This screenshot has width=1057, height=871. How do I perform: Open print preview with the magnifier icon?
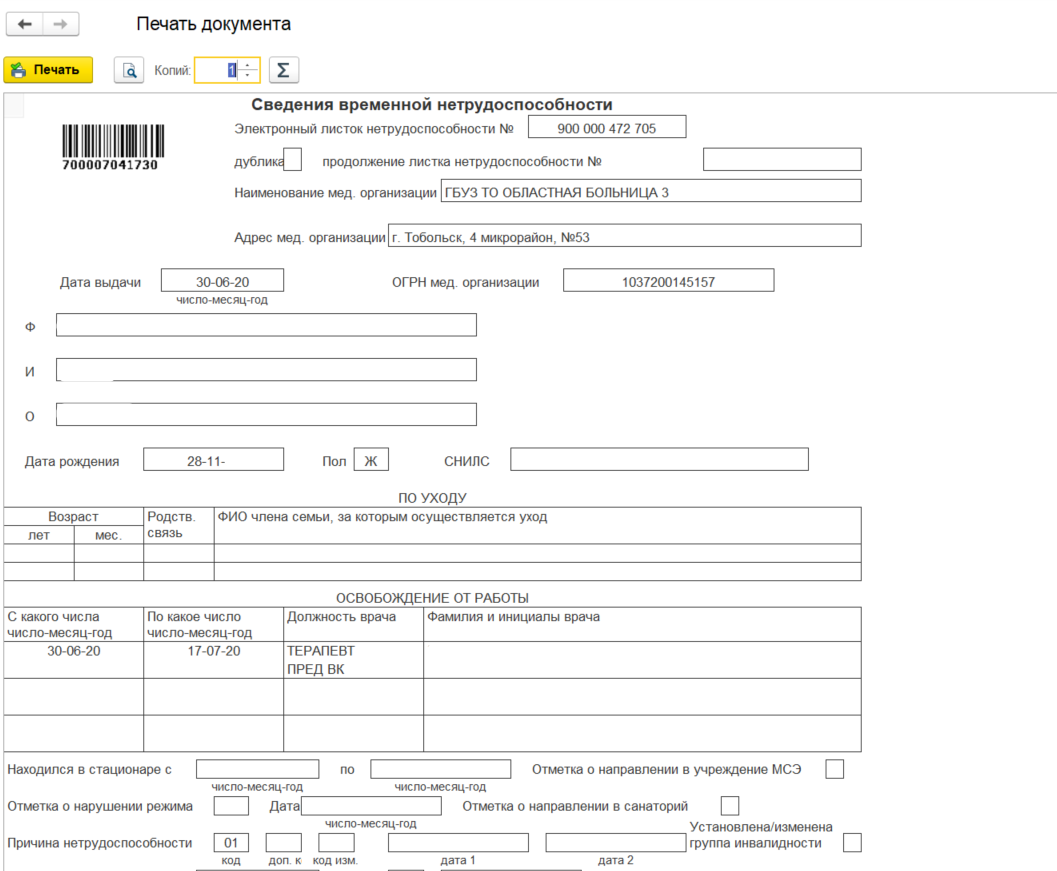pyautogui.click(x=128, y=70)
